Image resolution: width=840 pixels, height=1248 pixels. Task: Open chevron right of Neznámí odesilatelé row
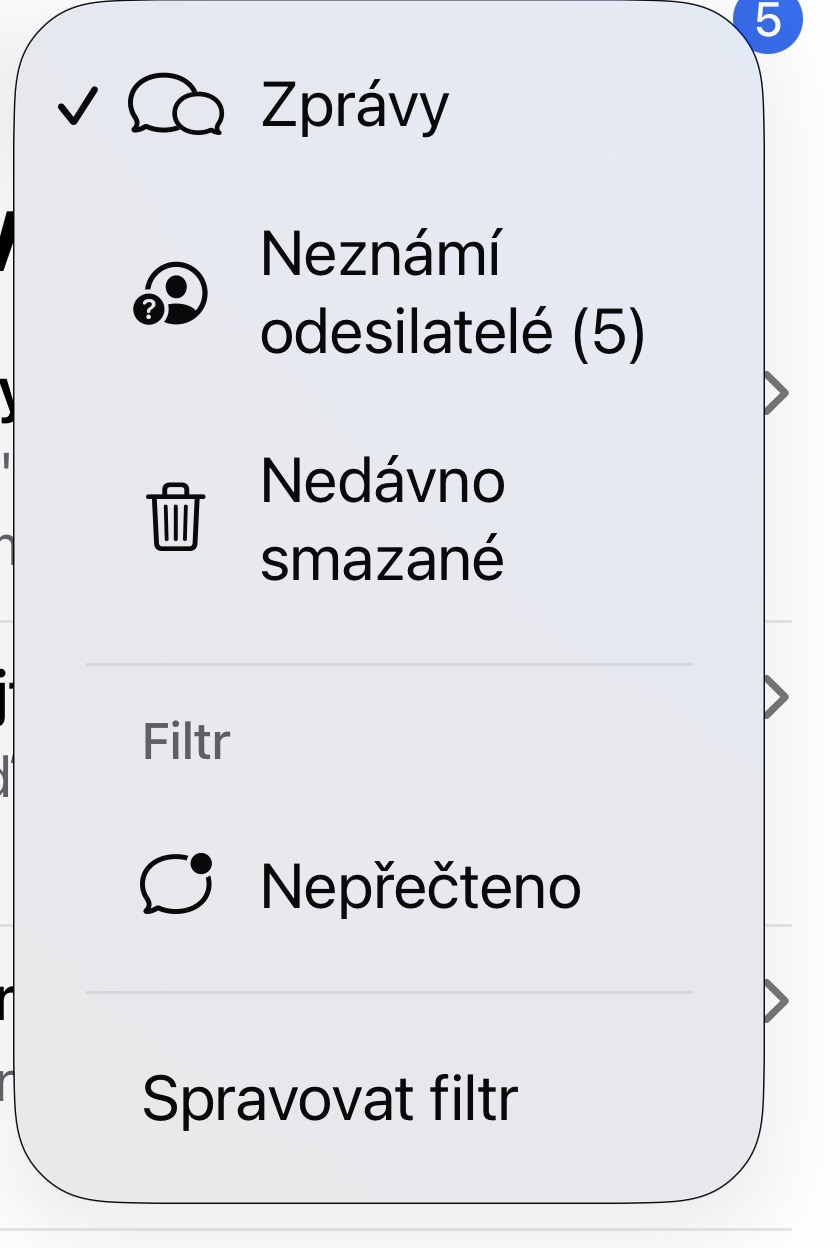point(775,395)
